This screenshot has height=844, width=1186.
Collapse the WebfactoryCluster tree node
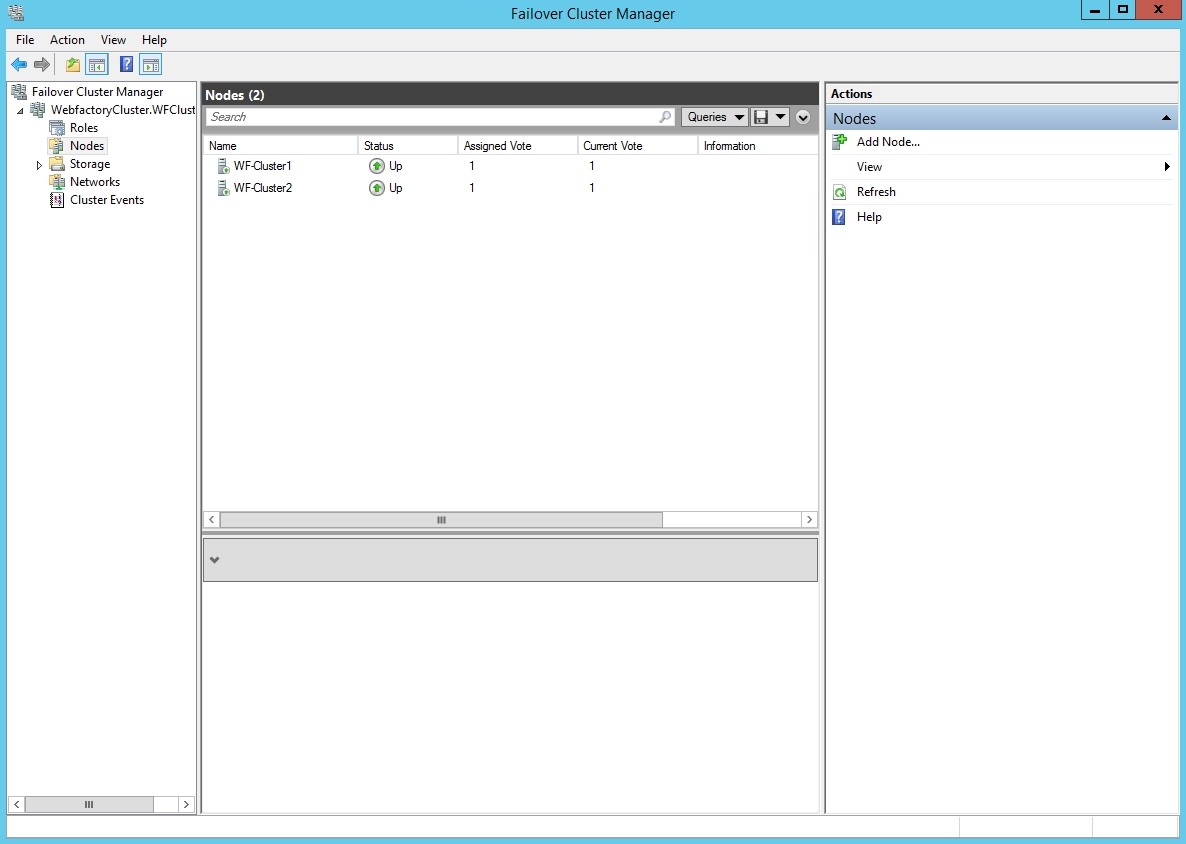pos(20,111)
